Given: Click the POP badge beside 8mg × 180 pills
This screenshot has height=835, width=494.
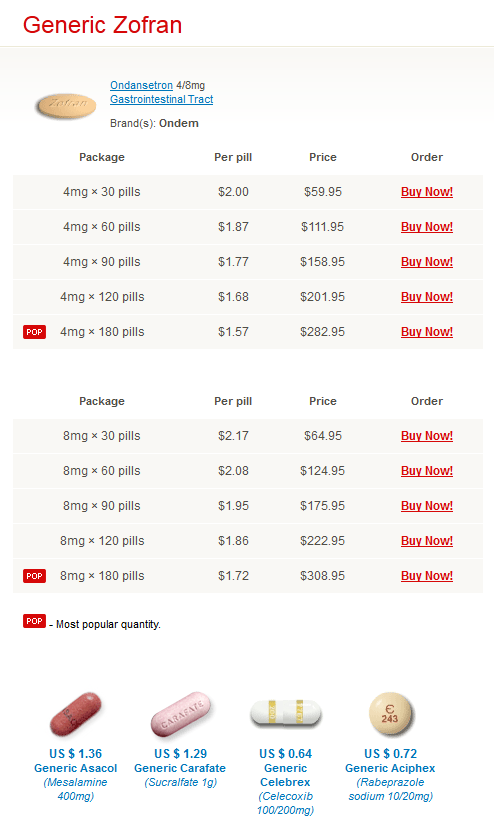Looking at the screenshot, I should pos(35,576).
